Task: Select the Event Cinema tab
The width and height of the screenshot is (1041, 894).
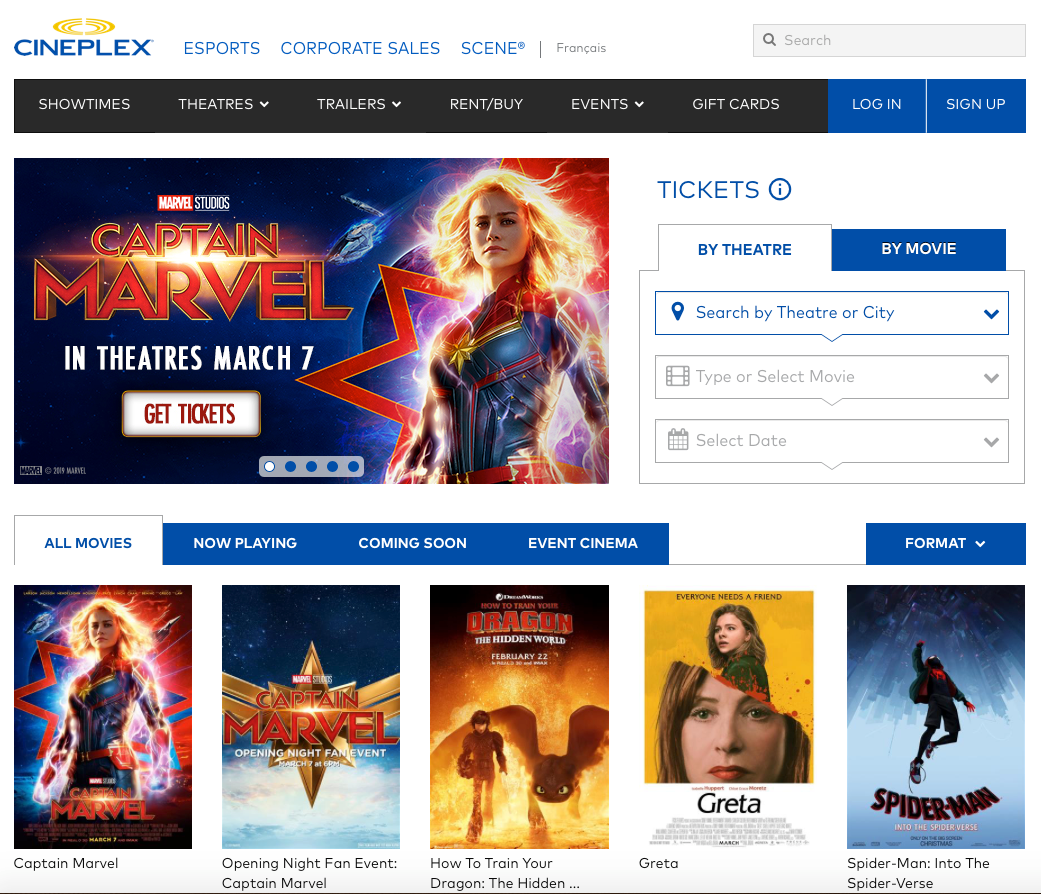Action: (583, 544)
